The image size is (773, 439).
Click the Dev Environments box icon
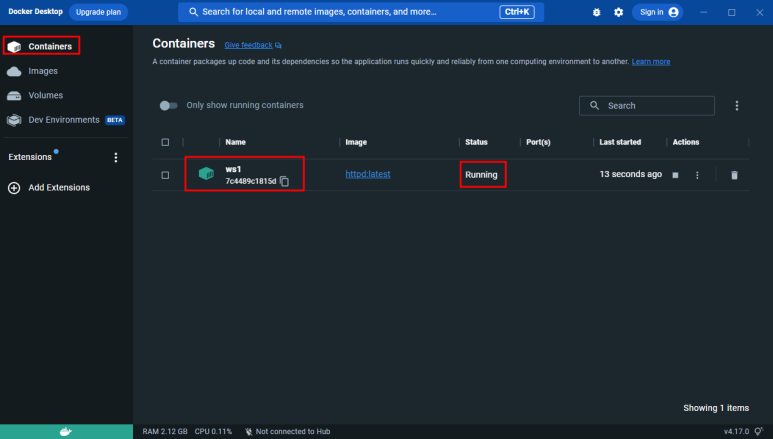[x=14, y=120]
